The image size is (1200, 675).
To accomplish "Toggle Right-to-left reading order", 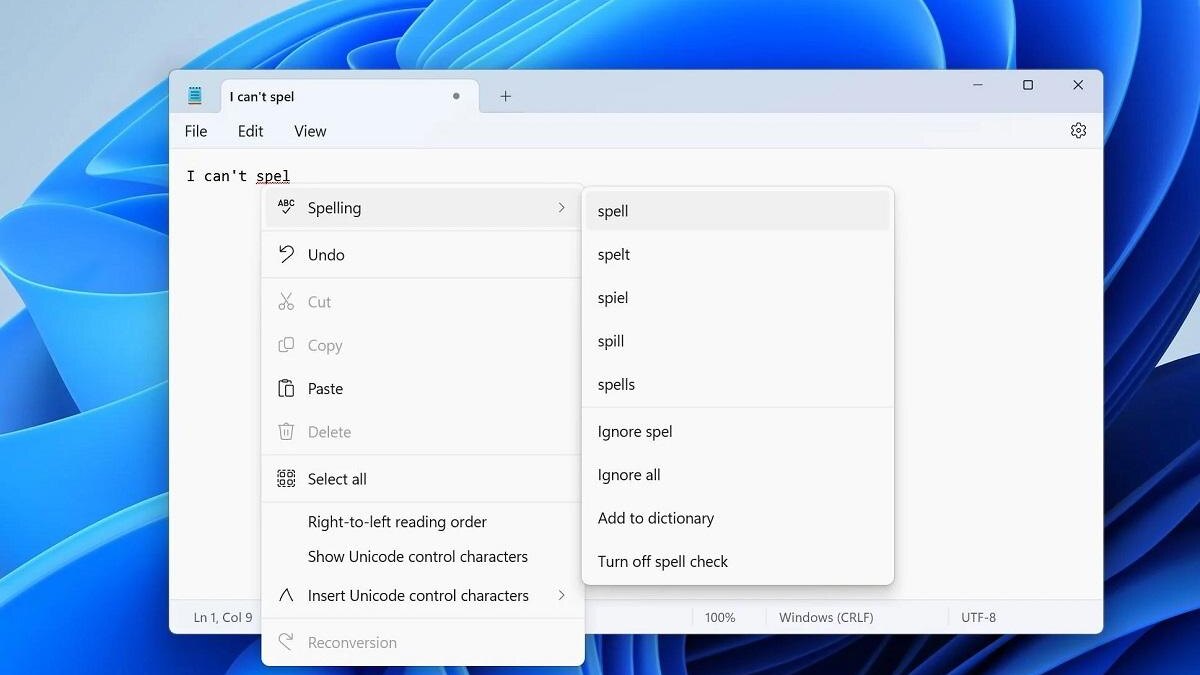I will 397,522.
